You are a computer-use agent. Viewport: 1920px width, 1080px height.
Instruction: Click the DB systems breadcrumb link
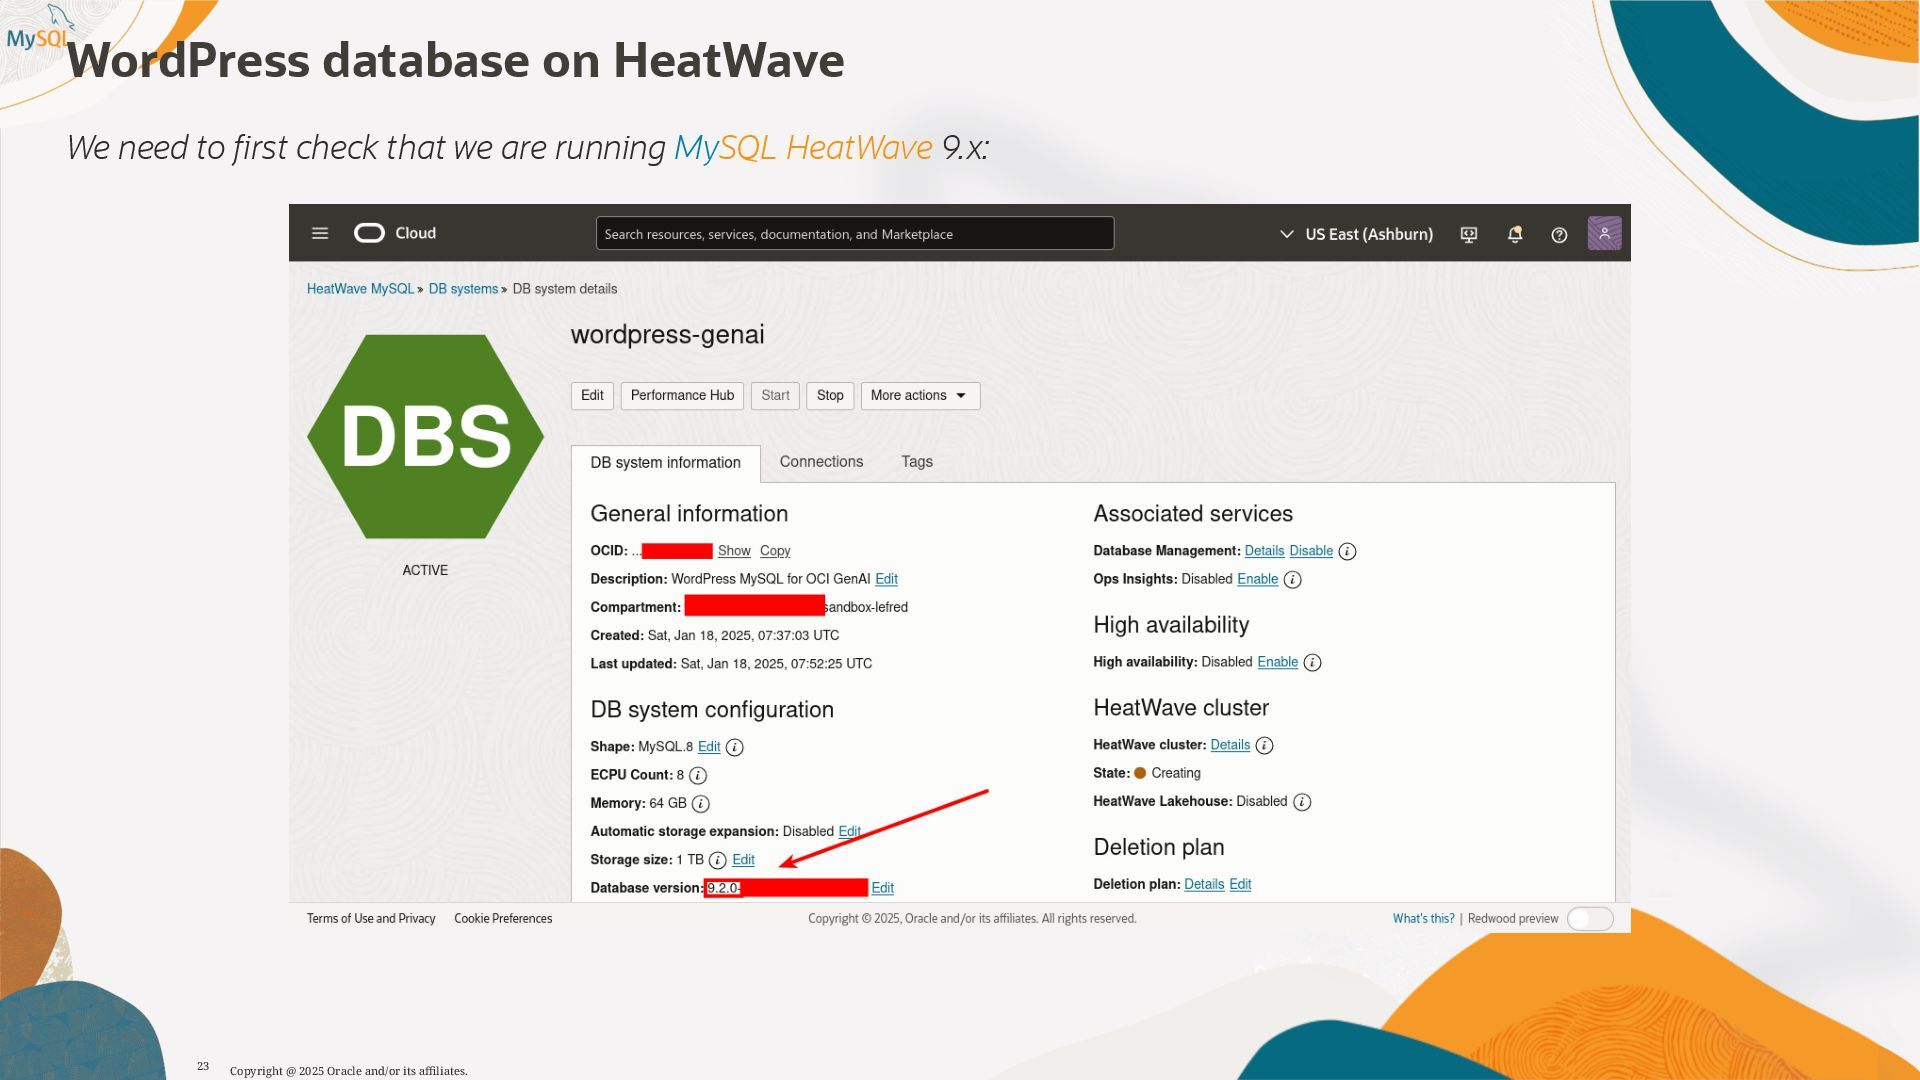pyautogui.click(x=463, y=289)
